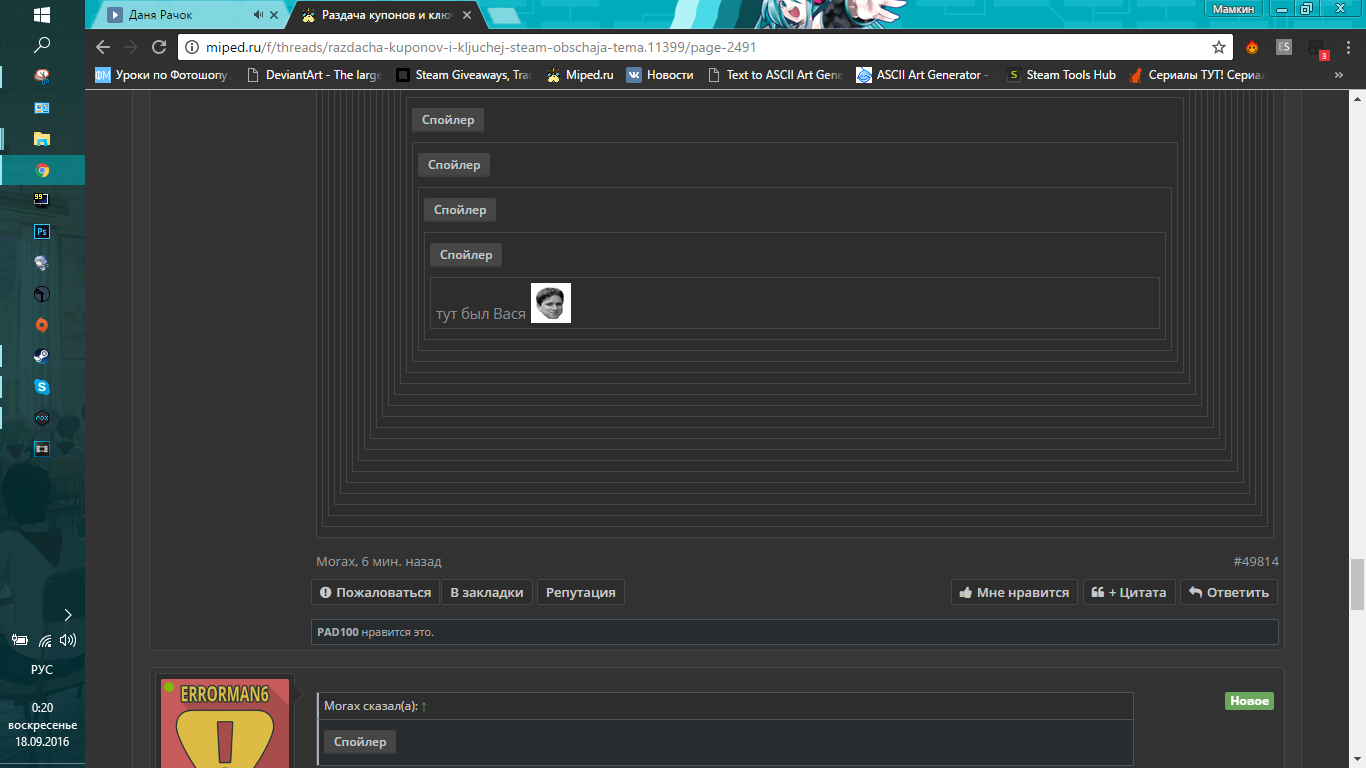The width and height of the screenshot is (1366, 768).
Task: Report the post with Пожаловаться
Action: [x=375, y=592]
